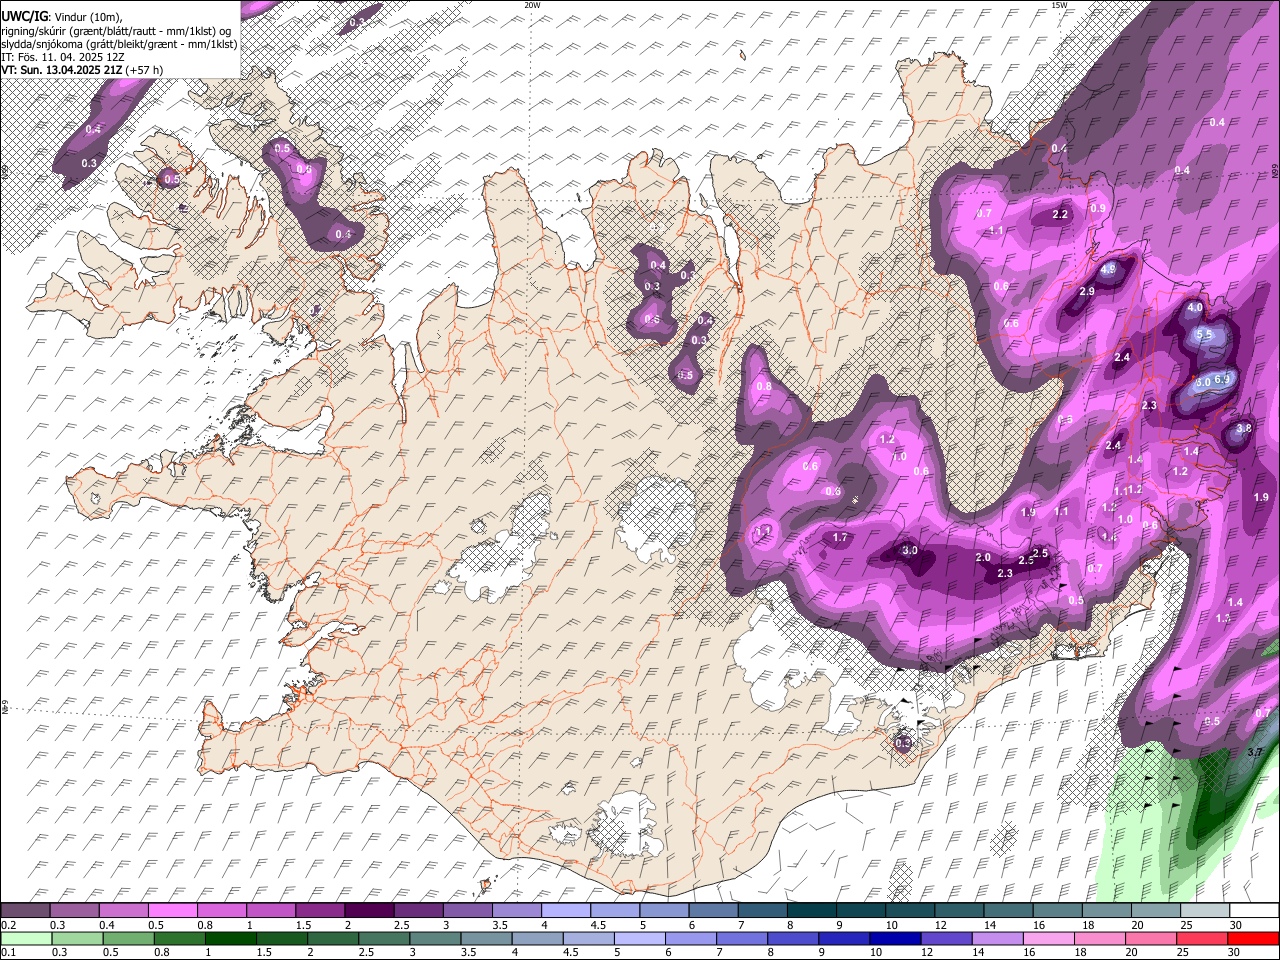
Task: Click the bottom legend swatch between 0.1 and 0.3
Action: pos(25,939)
